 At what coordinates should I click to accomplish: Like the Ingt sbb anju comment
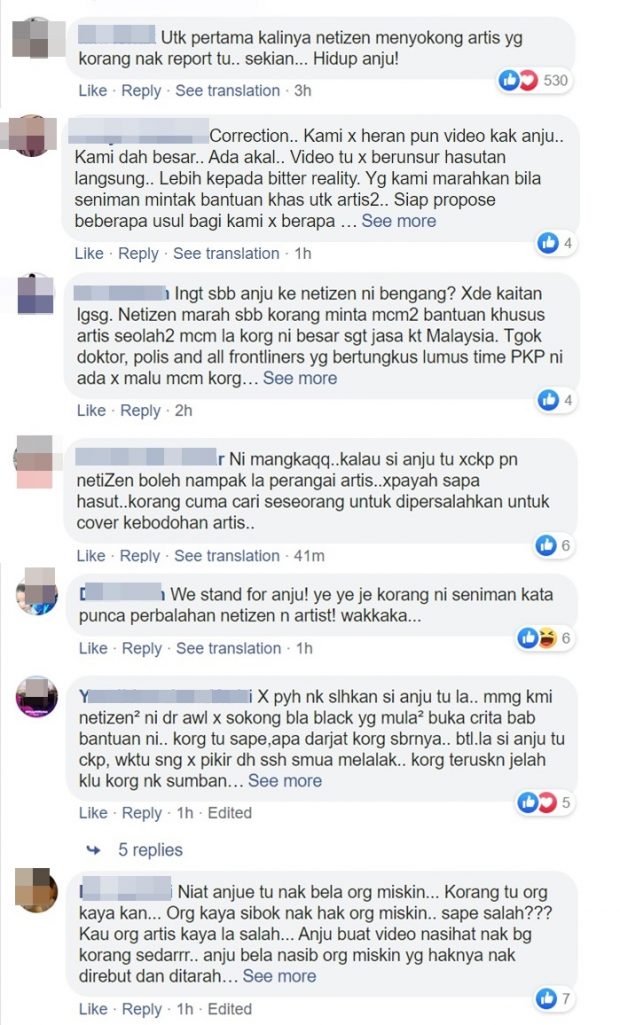point(91,411)
